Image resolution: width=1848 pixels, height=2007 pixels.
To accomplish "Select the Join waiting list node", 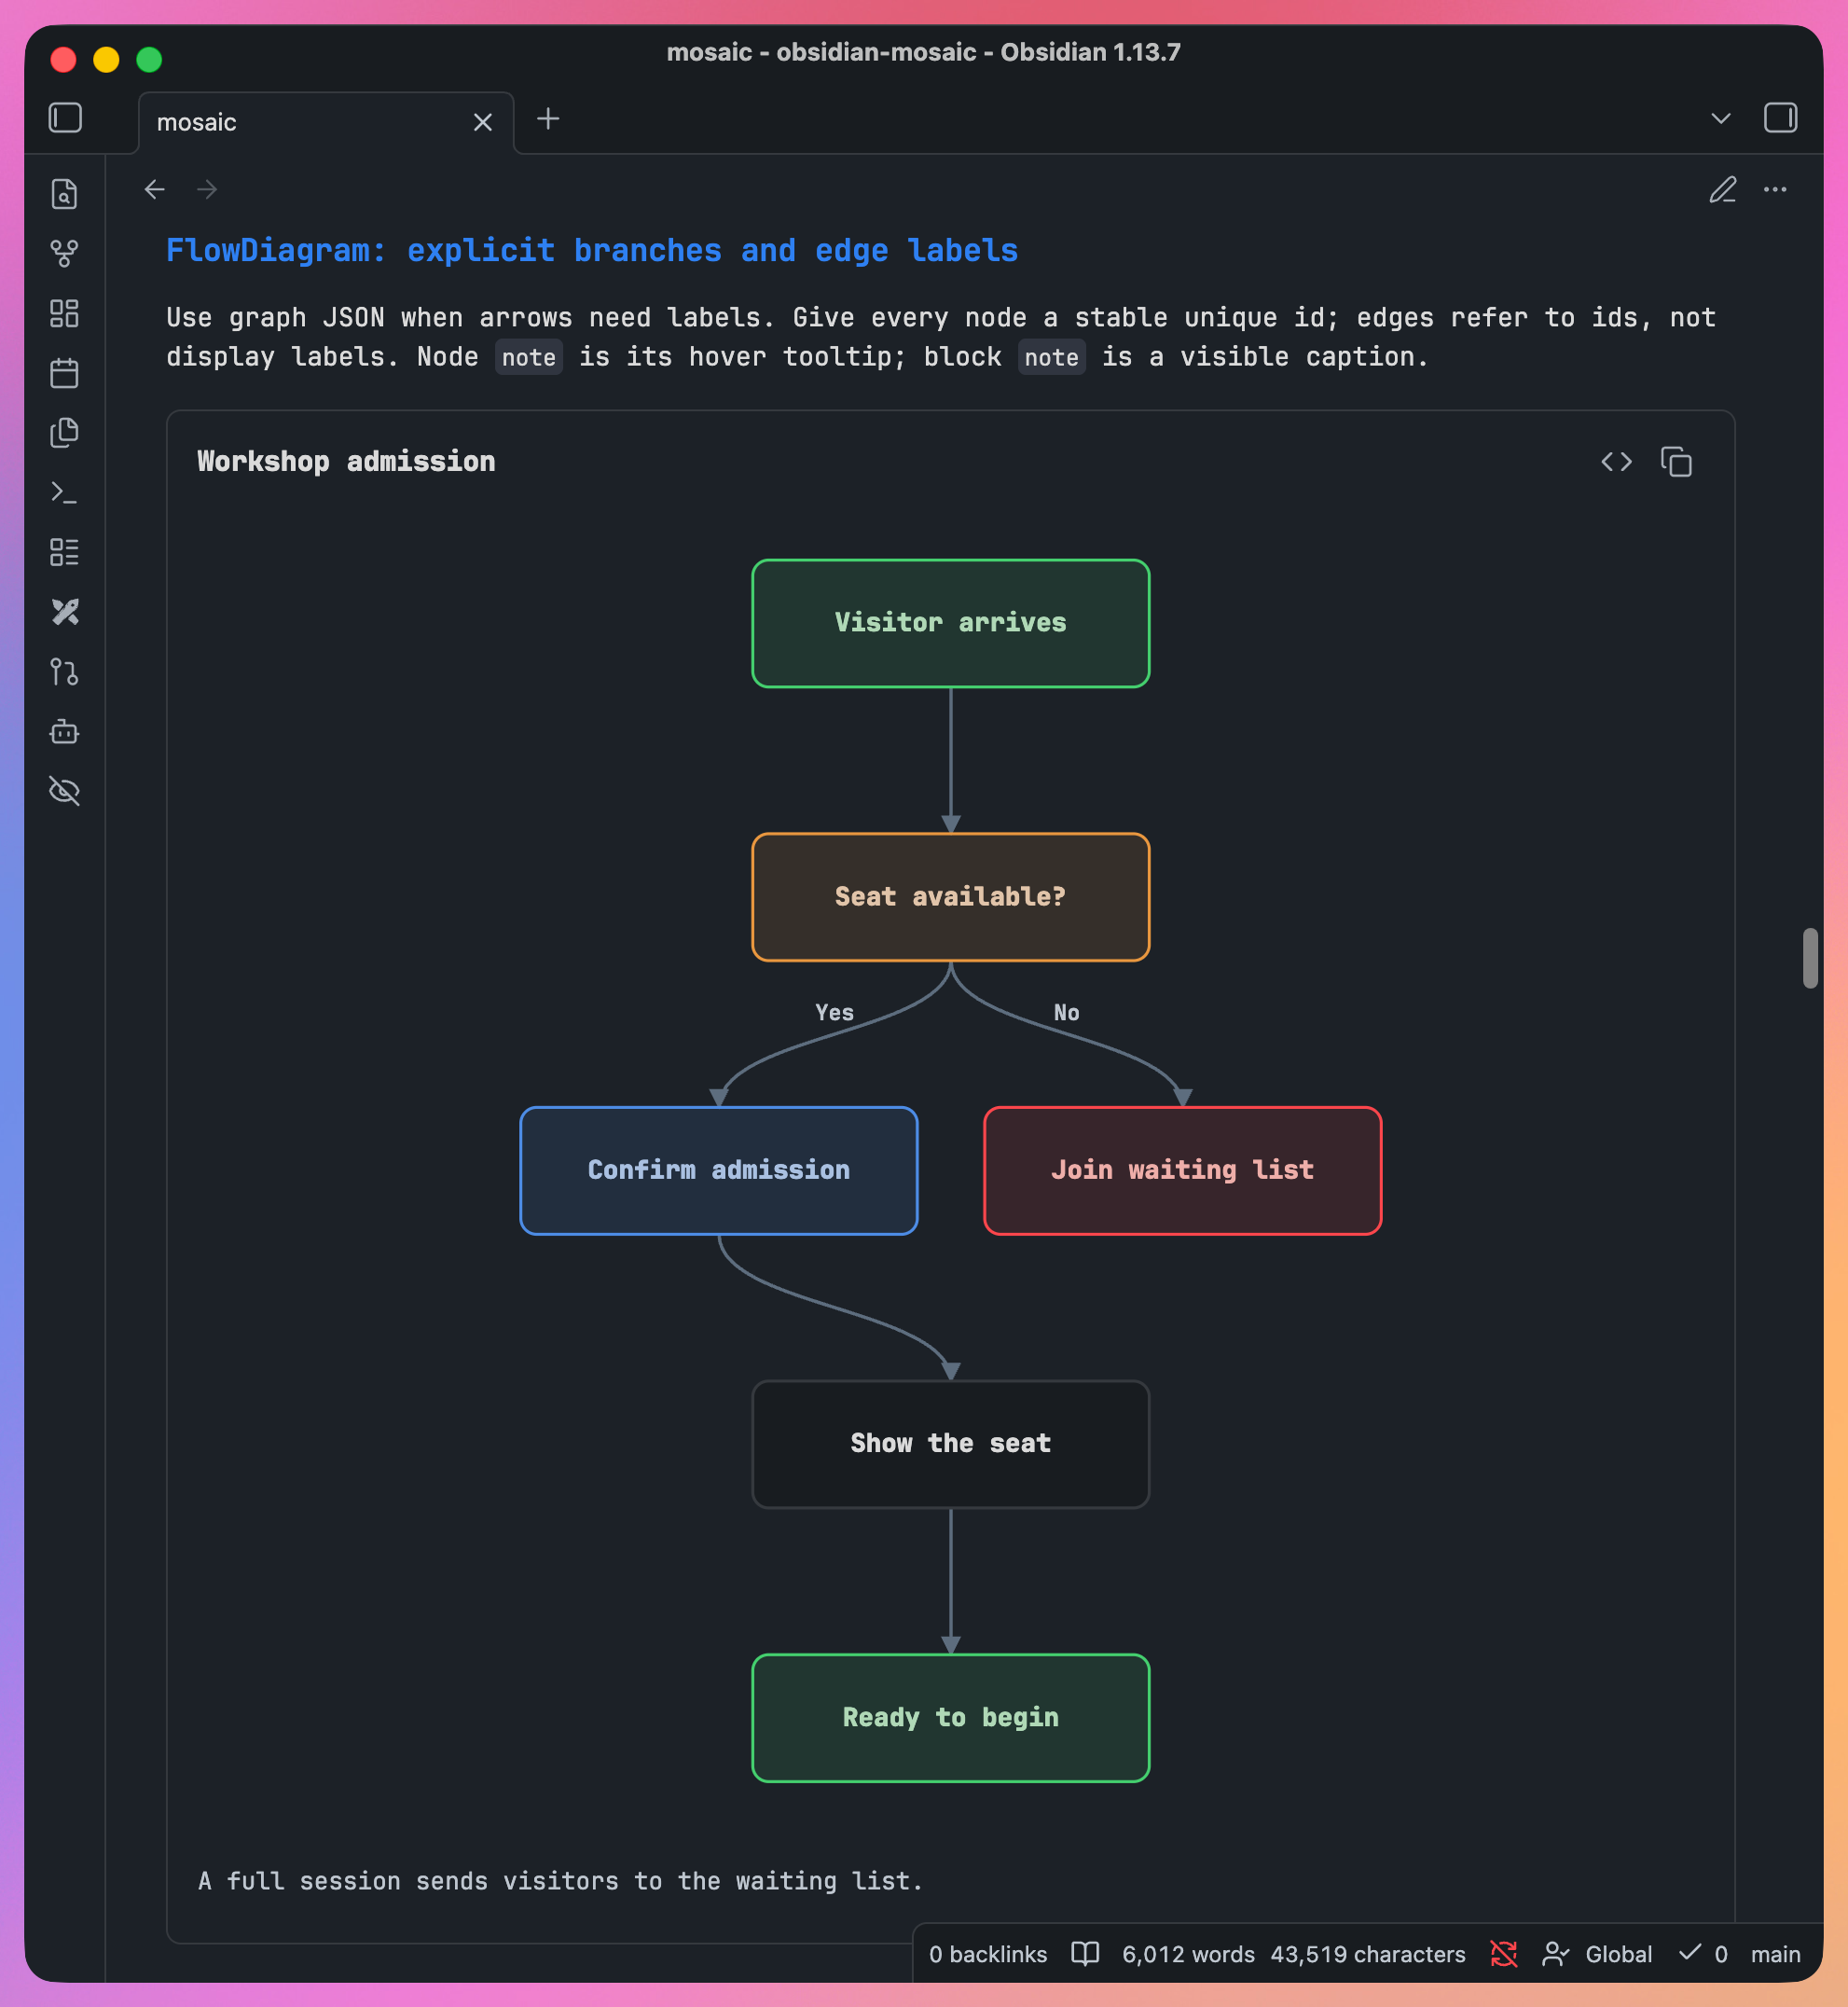I will (1182, 1170).
